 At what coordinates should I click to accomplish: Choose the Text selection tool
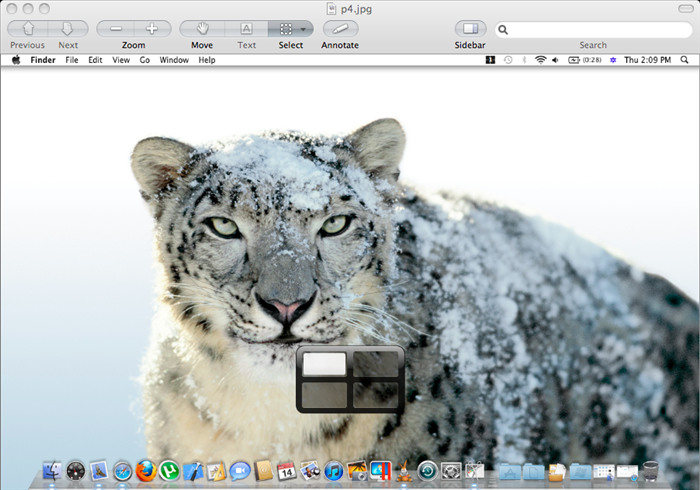pyautogui.click(x=246, y=29)
